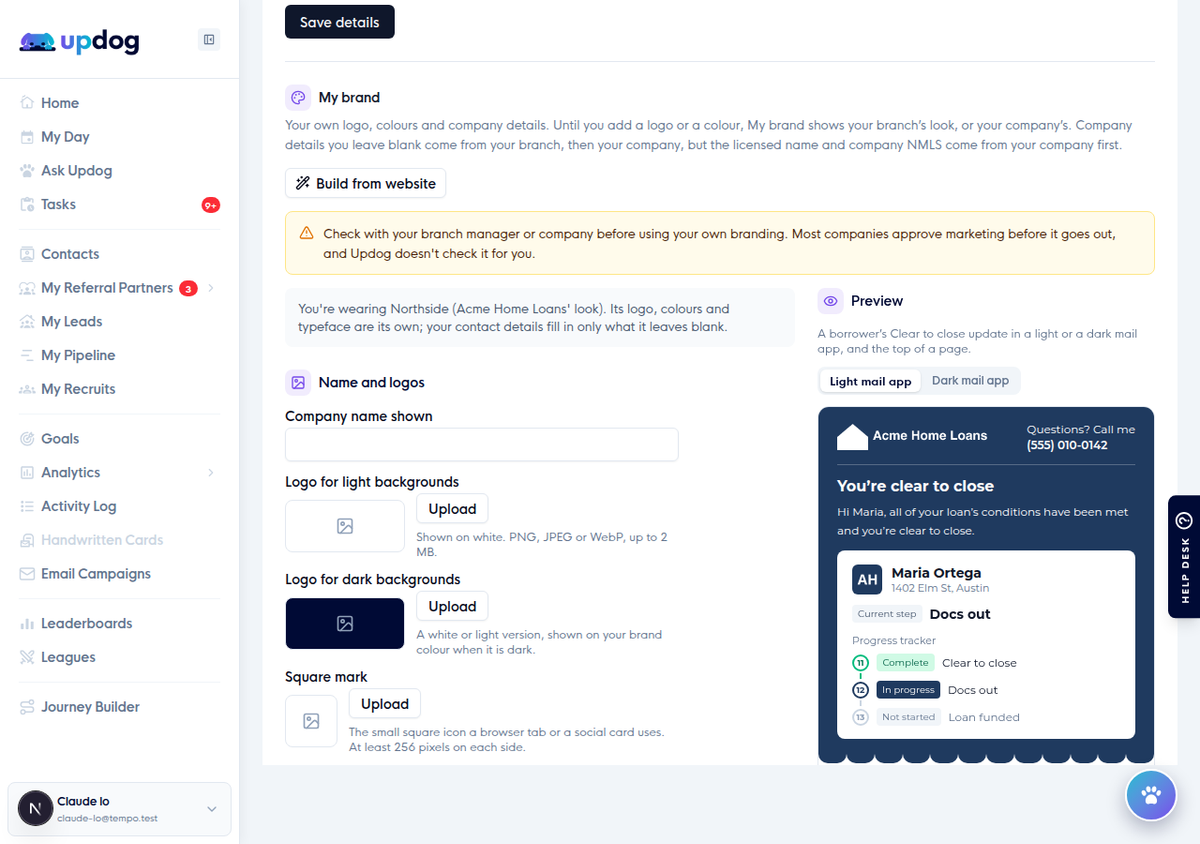Collapse the sidebar panel icon
Viewport: 1200px width, 844px height.
(209, 40)
